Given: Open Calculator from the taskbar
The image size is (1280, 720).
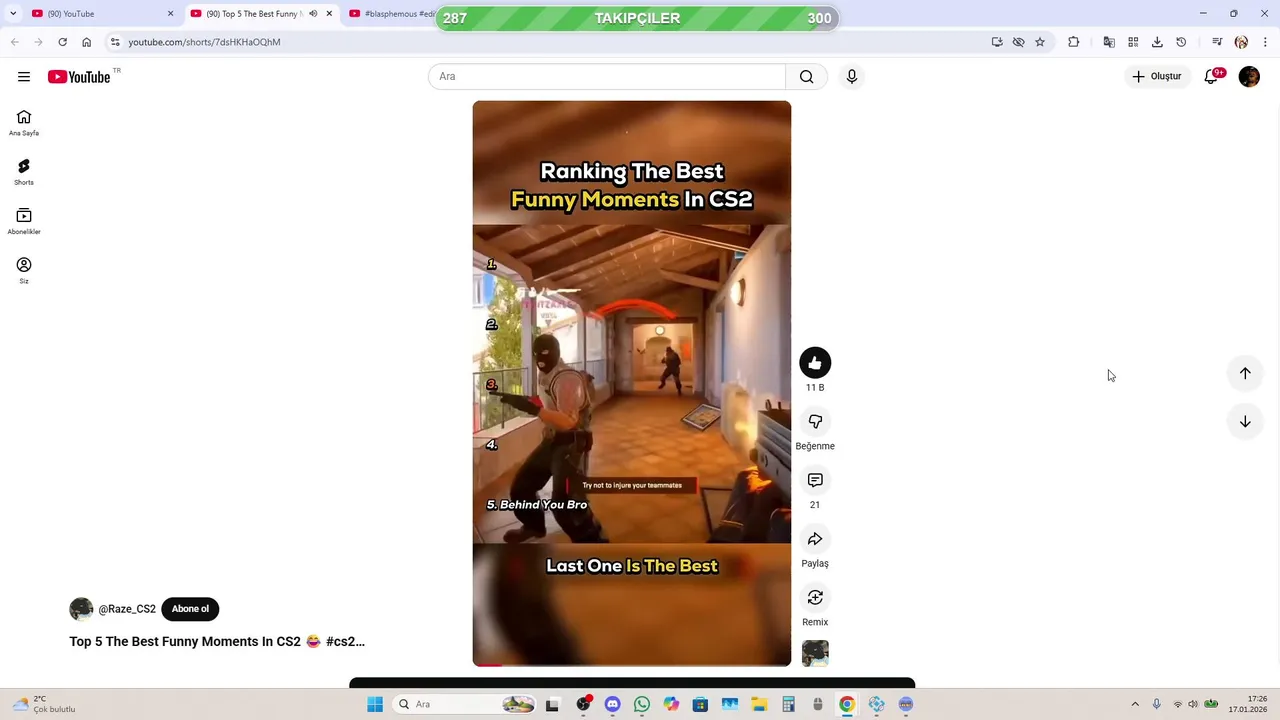Looking at the screenshot, I should coord(788,704).
